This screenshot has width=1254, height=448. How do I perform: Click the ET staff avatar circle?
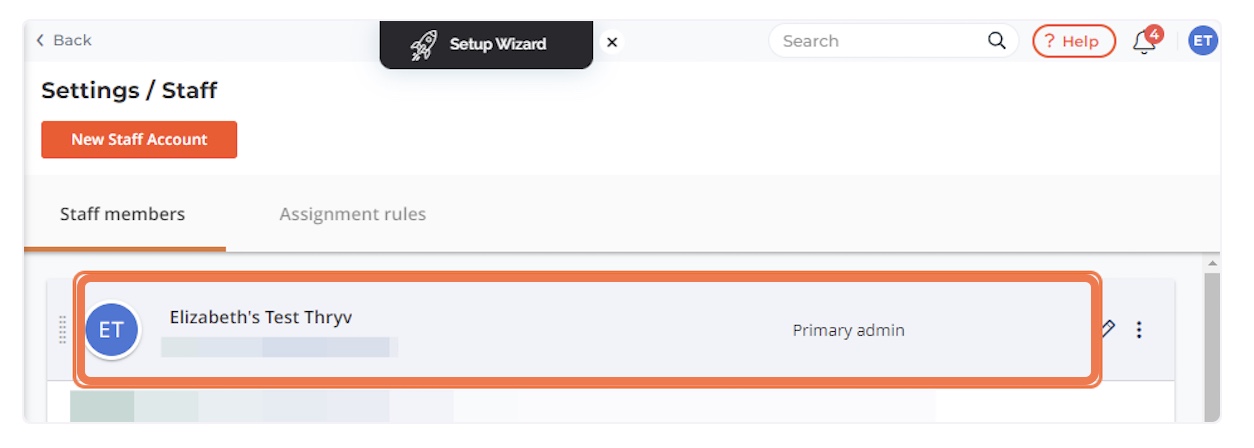pos(111,331)
